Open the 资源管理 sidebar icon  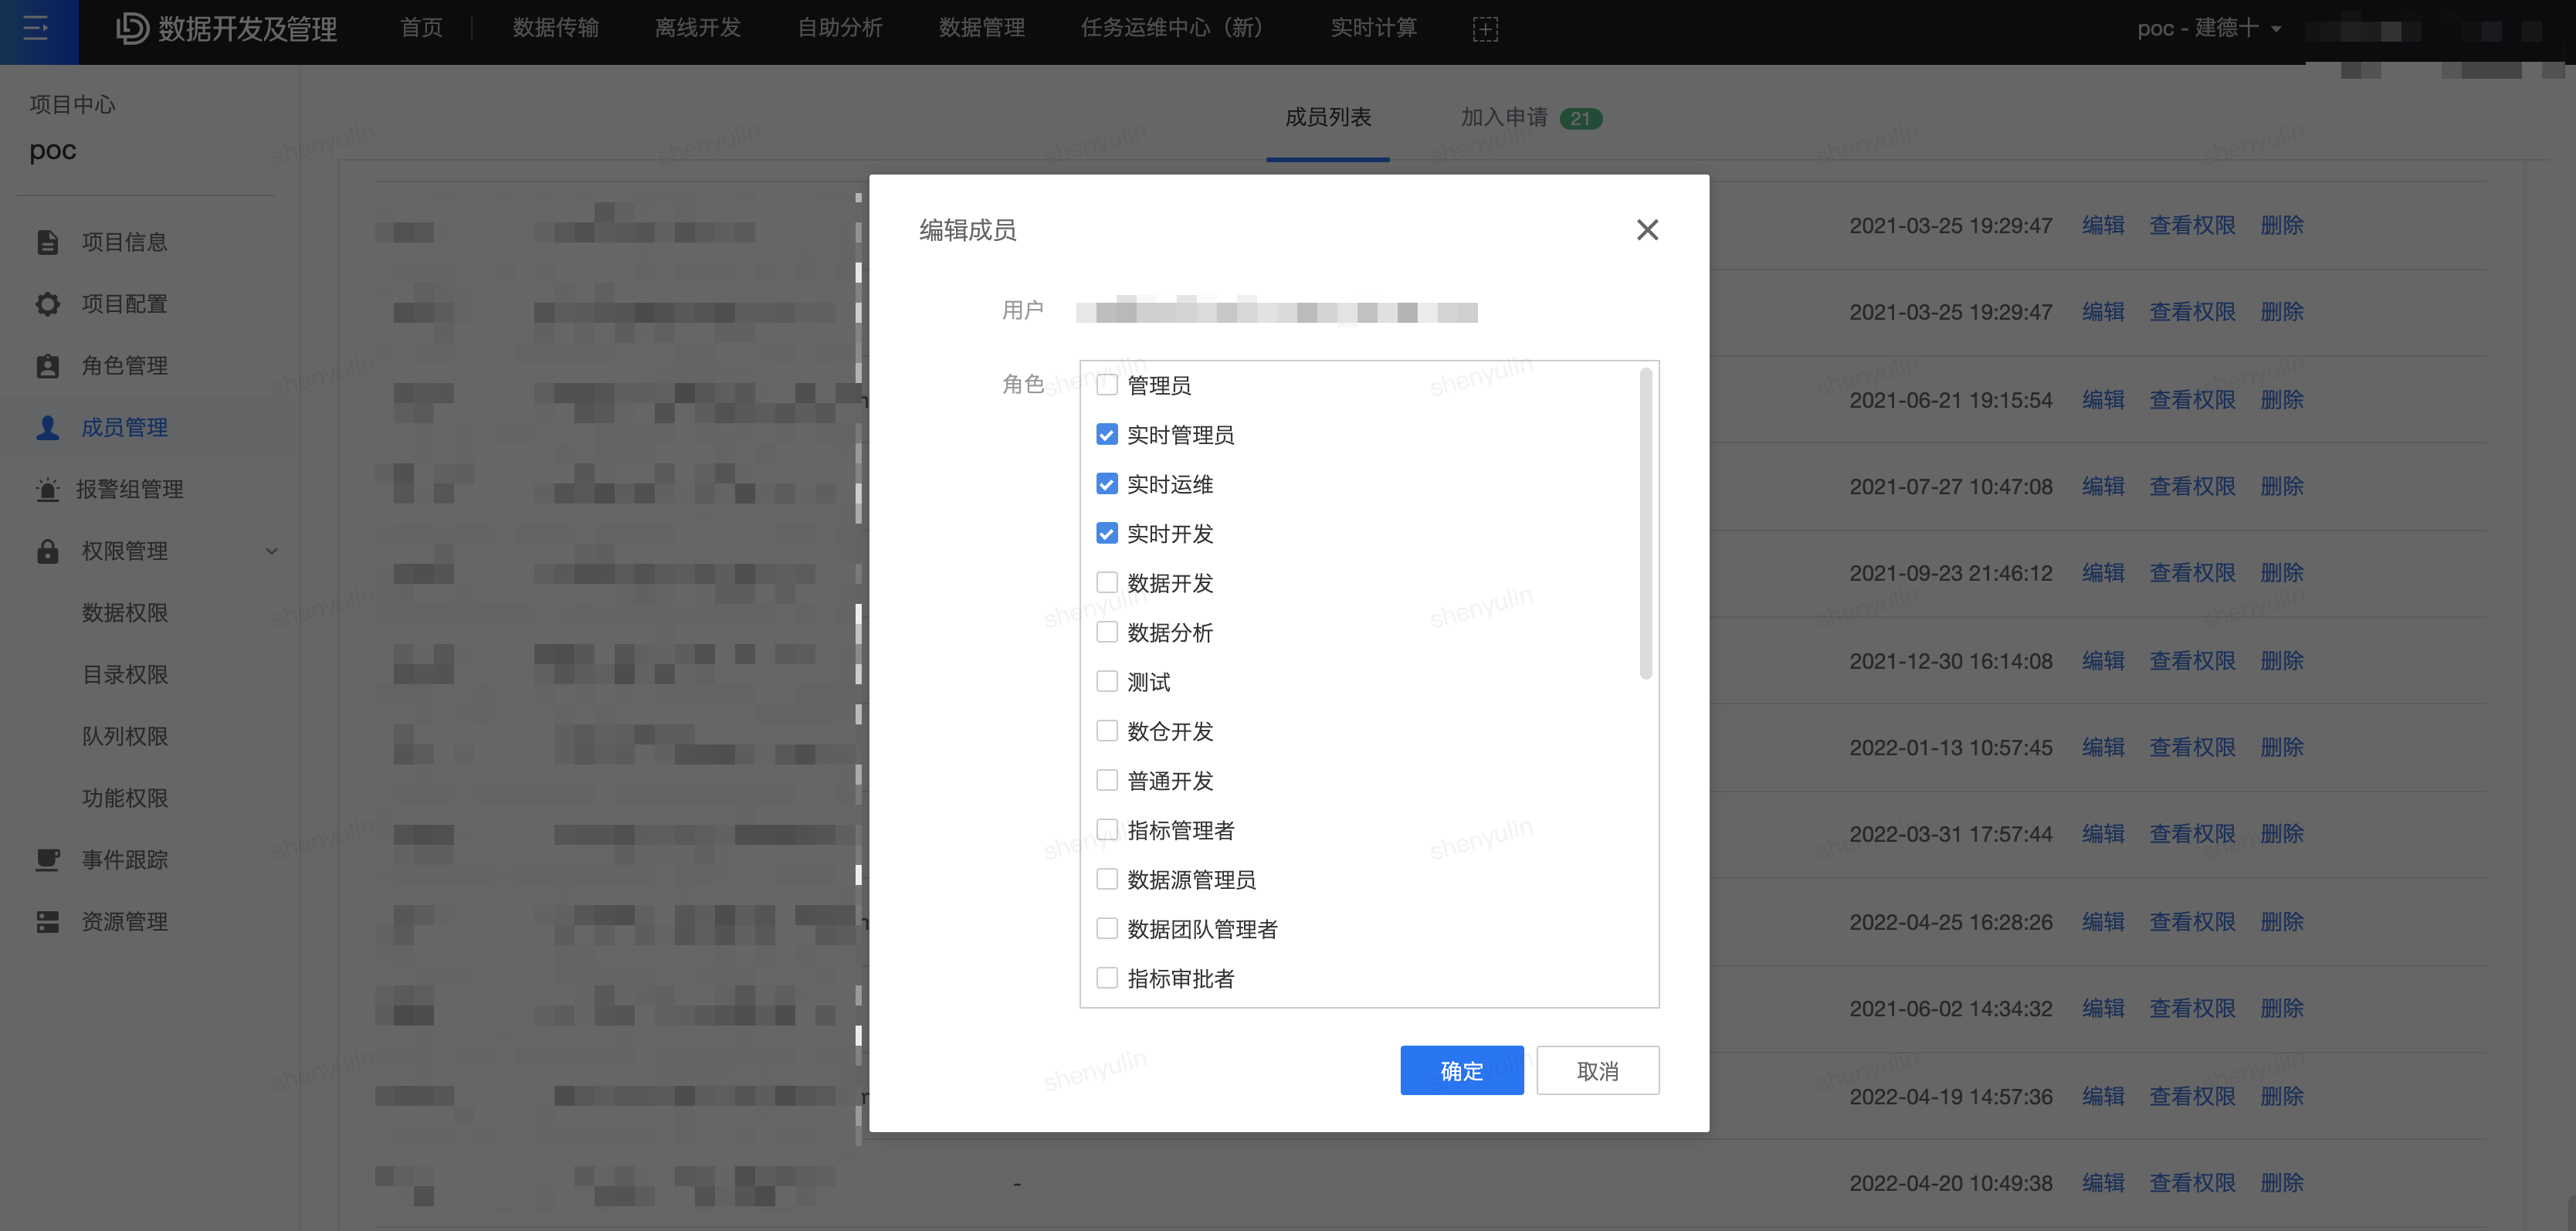coord(47,921)
